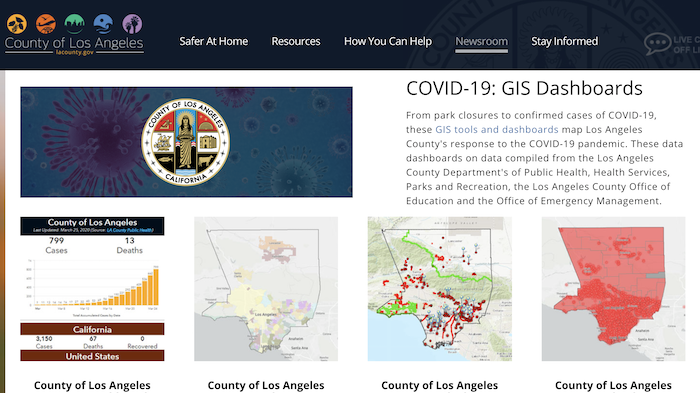Click the purple palm tree logo icon
700x393 pixels.
132,24
